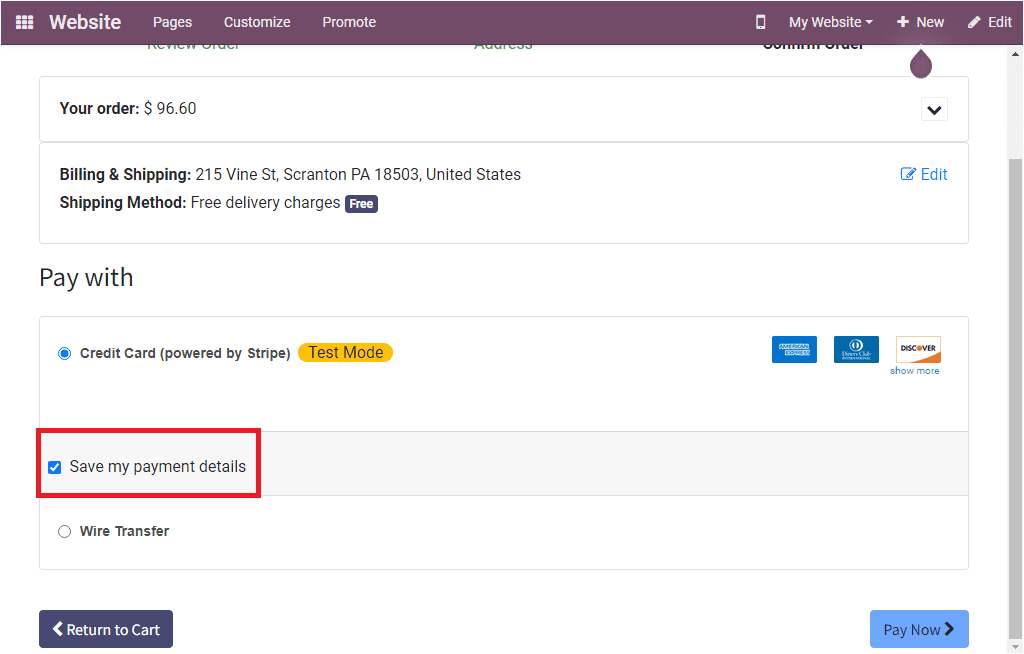Screen dimensions: 1024x654
Task: Select the Credit Card payment radio button
Action: pos(64,353)
